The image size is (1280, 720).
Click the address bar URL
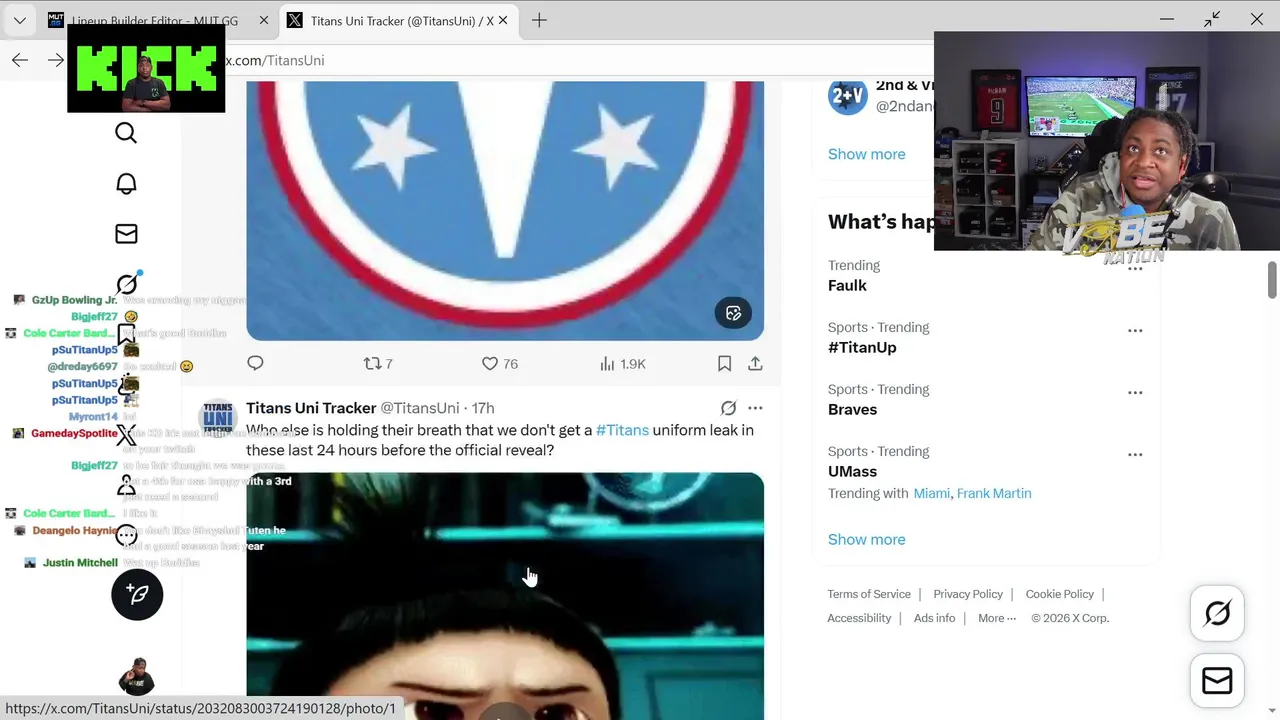[x=274, y=61]
